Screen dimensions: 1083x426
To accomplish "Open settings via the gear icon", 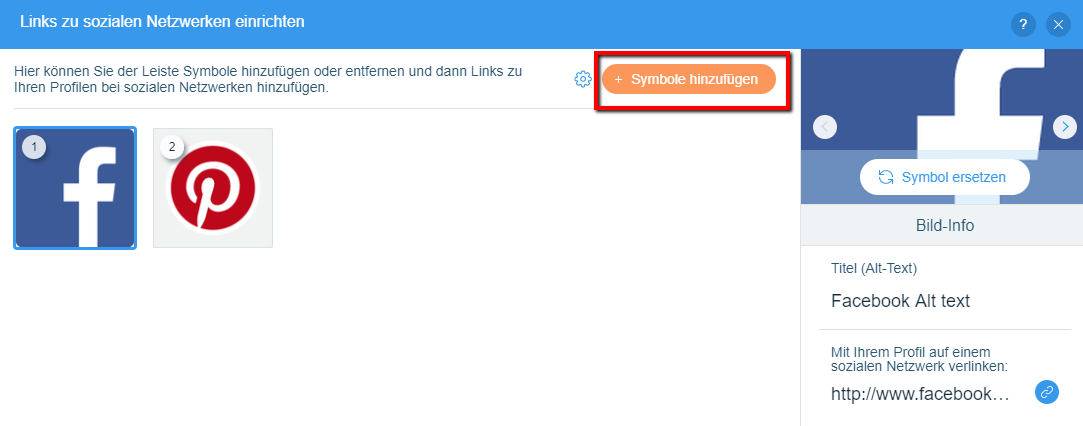I will pyautogui.click(x=583, y=79).
